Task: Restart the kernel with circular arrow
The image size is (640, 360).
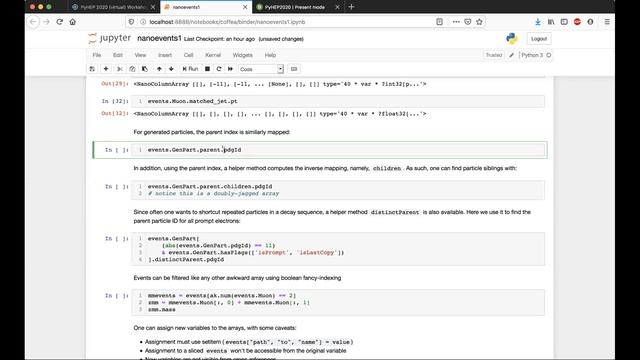Action: (219, 69)
